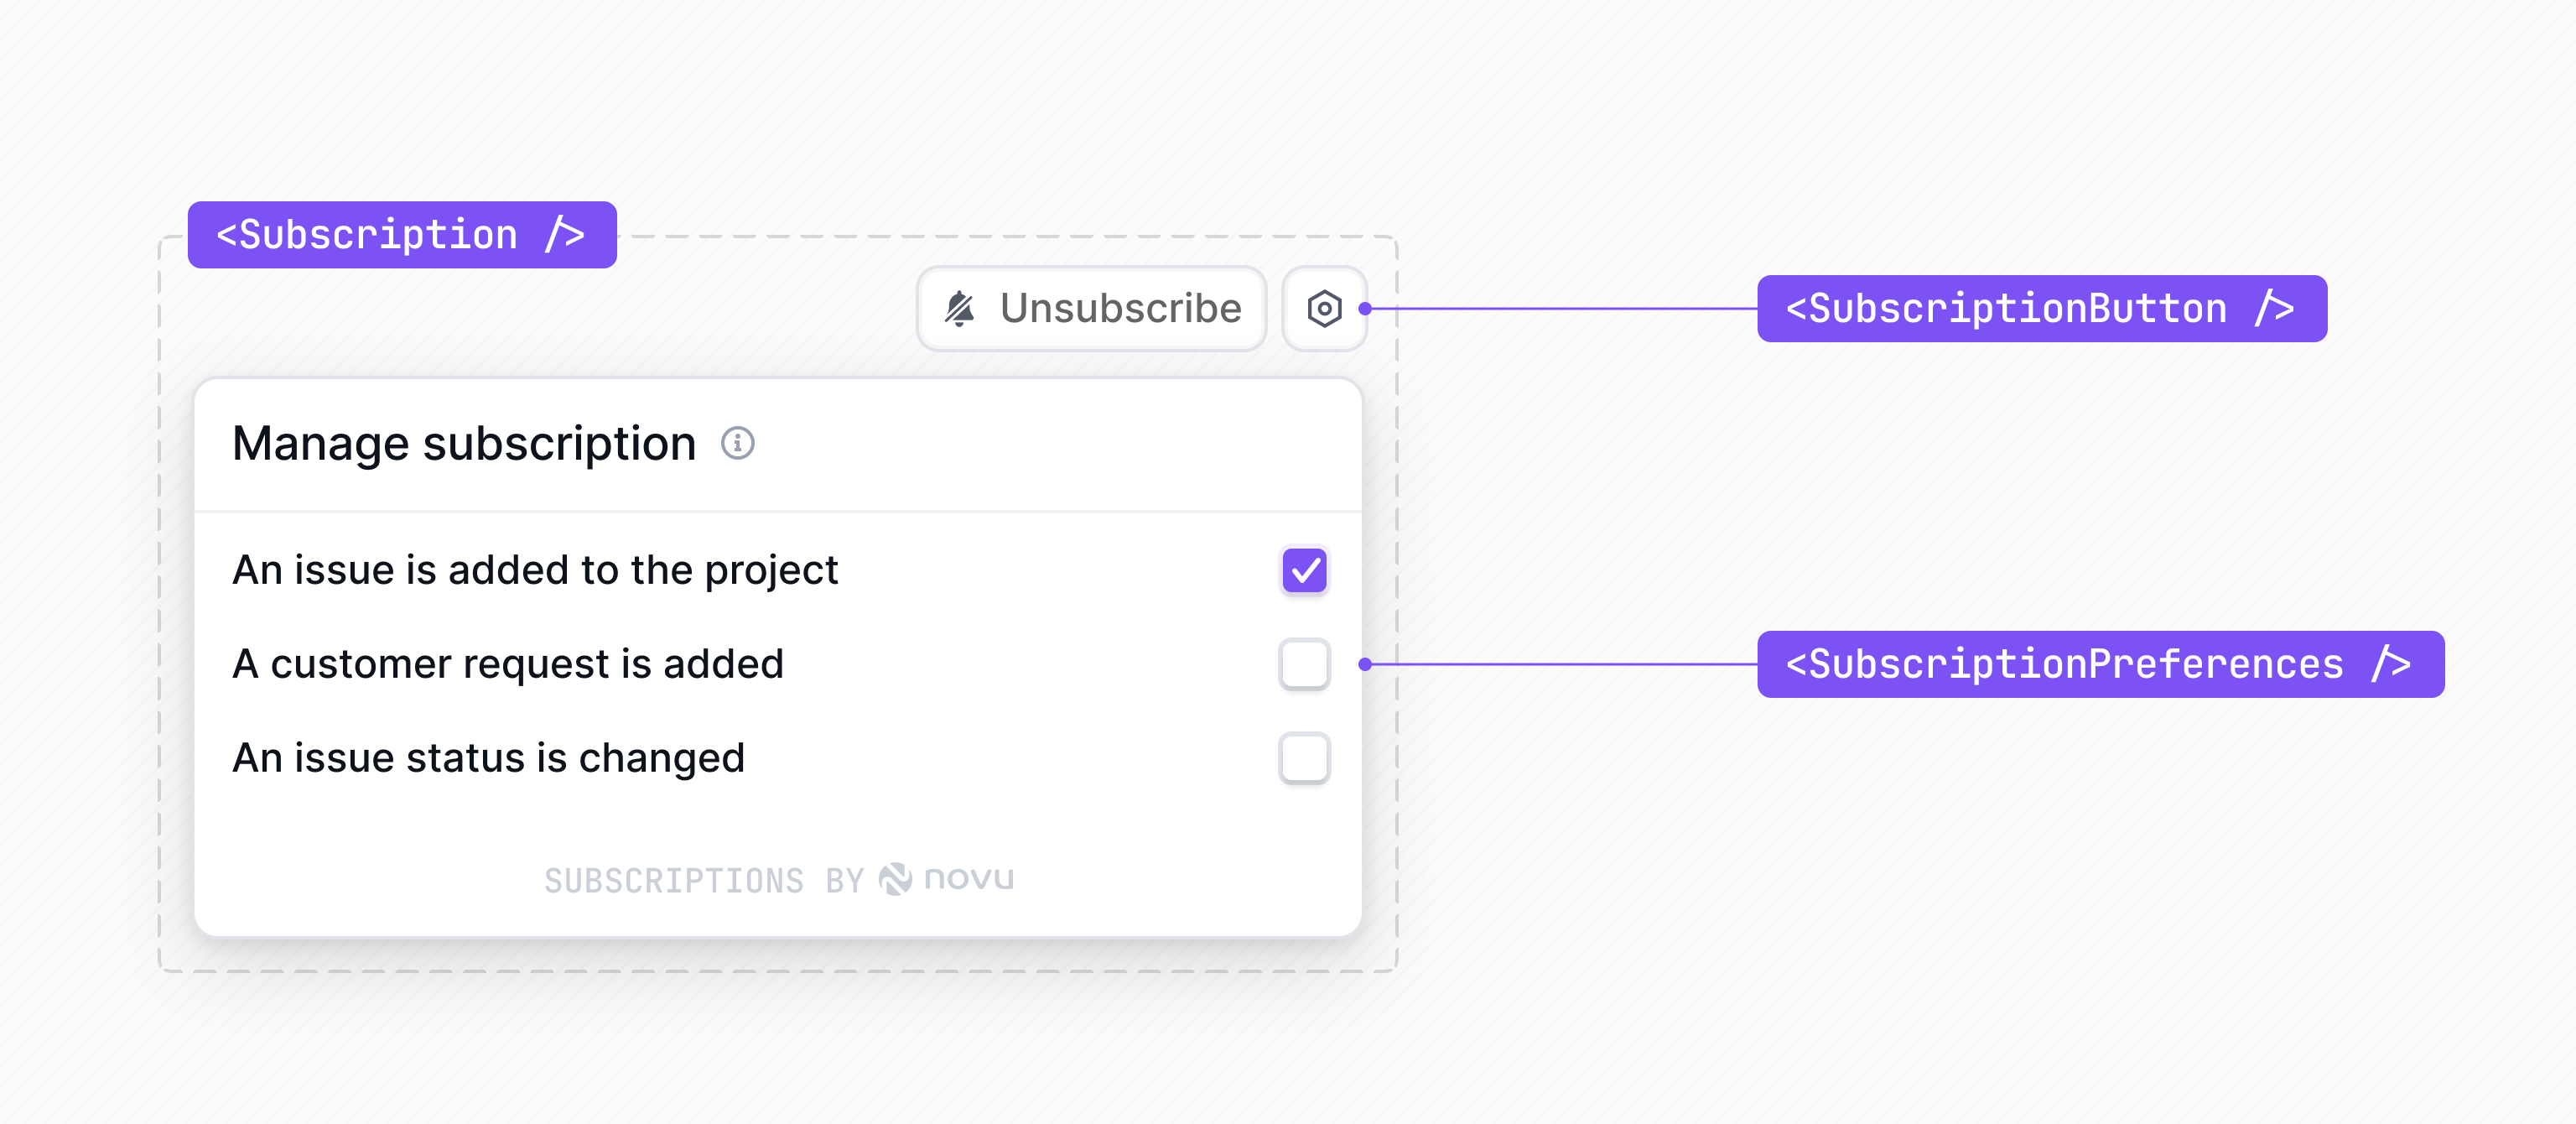Click the muted bell icon on Unsubscribe button
This screenshot has width=2576, height=1124.
[961, 309]
